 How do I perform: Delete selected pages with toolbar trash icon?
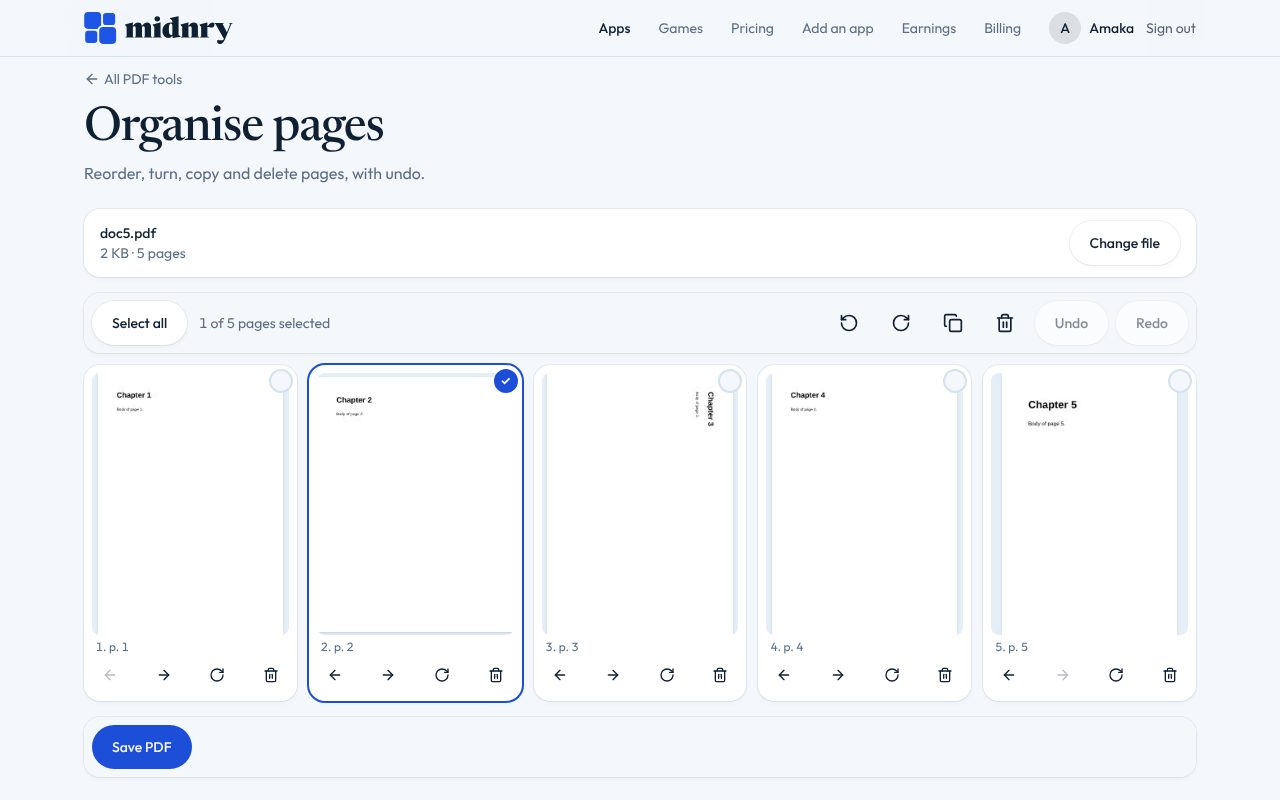point(1005,323)
